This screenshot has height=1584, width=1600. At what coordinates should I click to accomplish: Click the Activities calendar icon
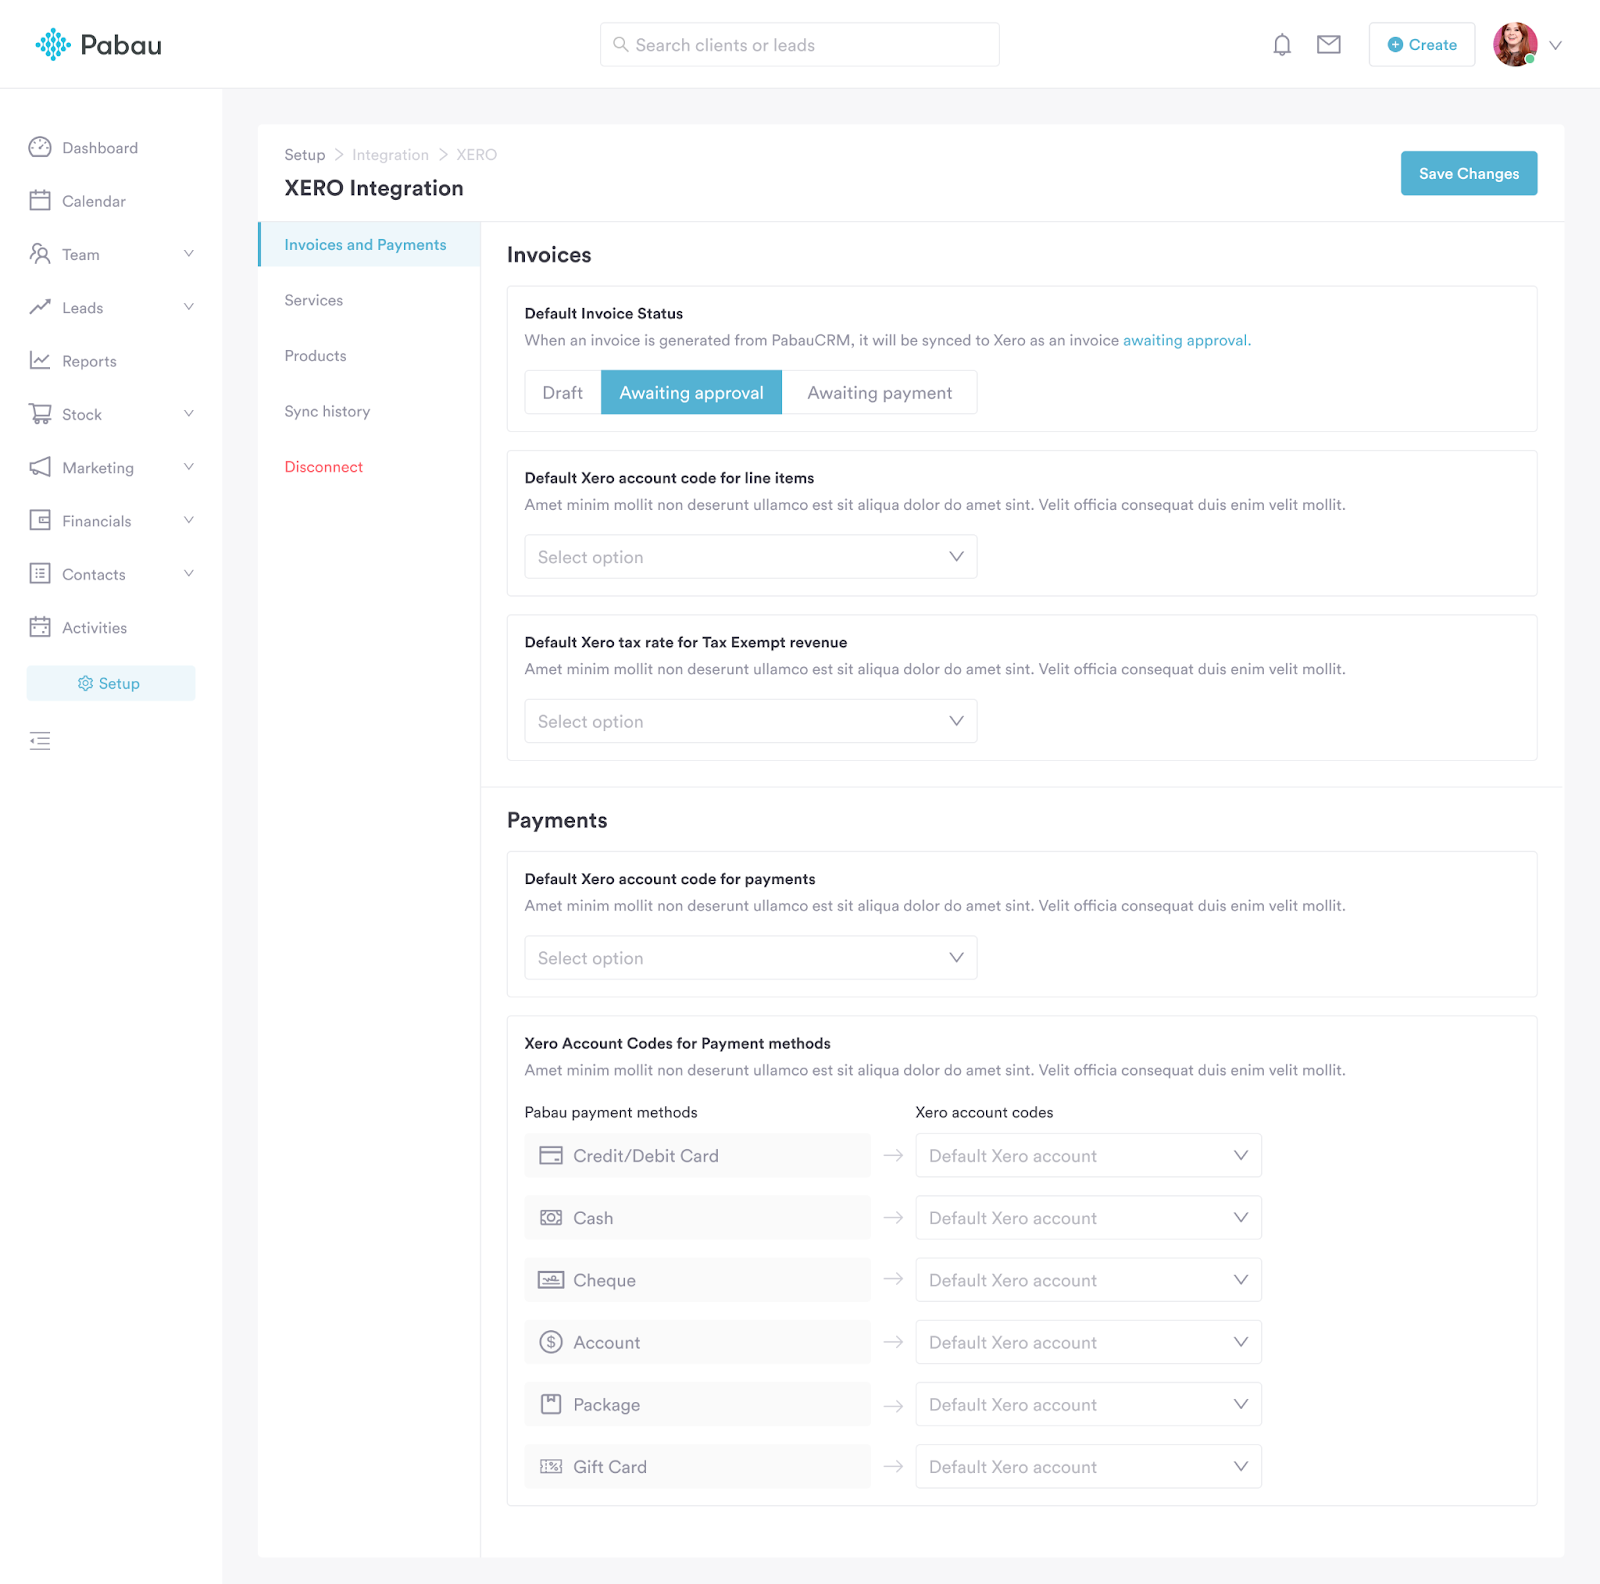[40, 627]
